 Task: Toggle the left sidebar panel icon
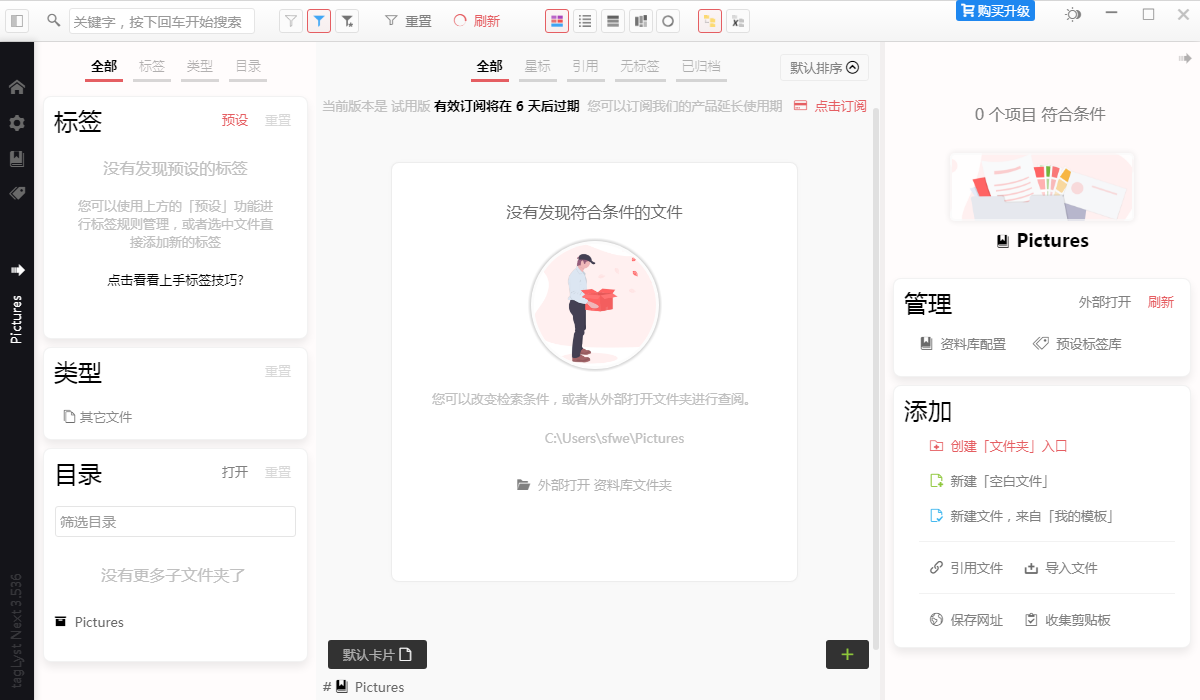tap(18, 21)
